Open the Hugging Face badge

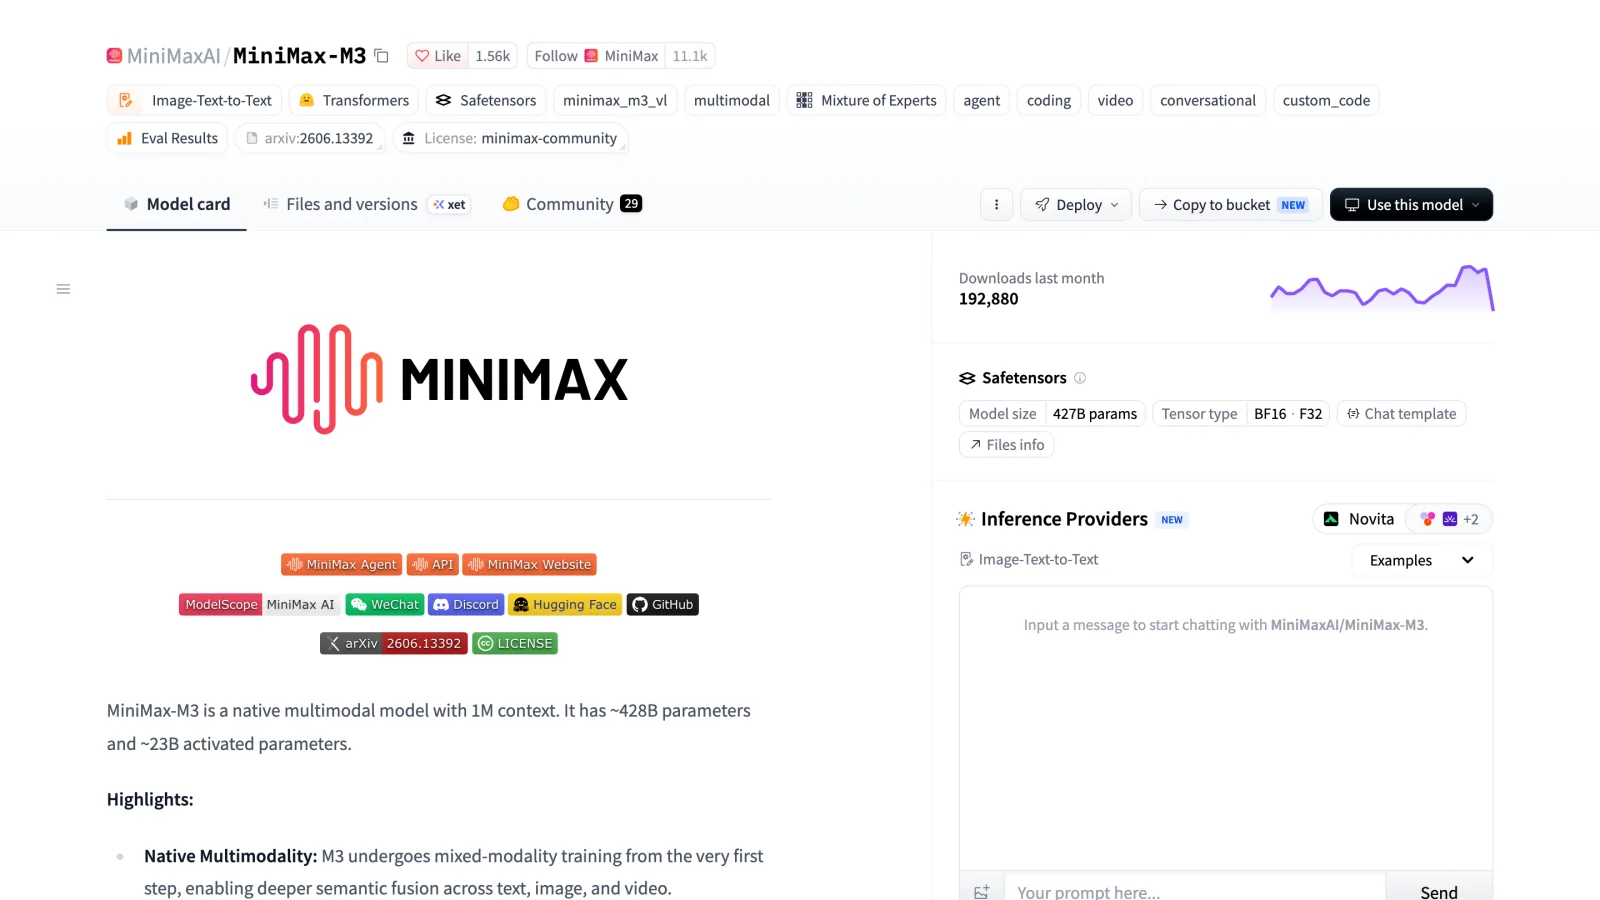coord(565,604)
